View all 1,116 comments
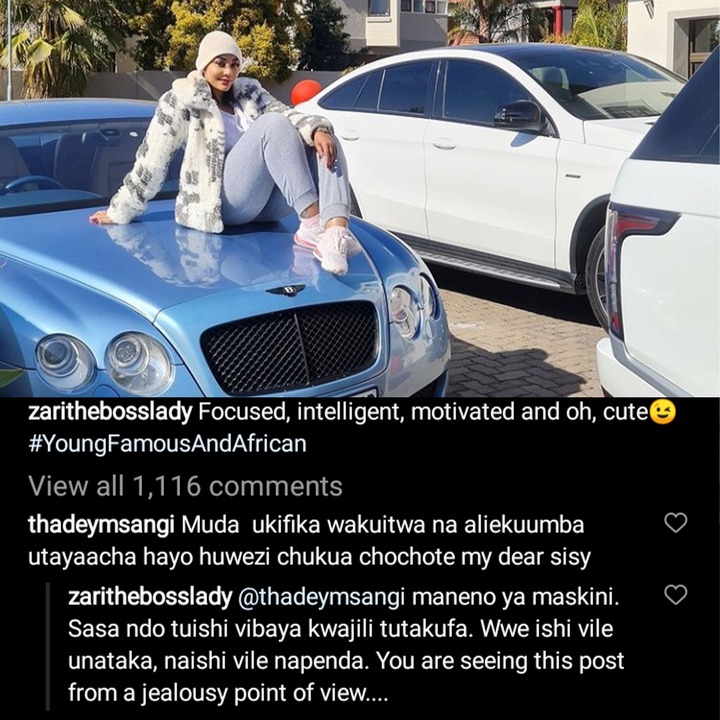This screenshot has width=720, height=720. (x=185, y=486)
